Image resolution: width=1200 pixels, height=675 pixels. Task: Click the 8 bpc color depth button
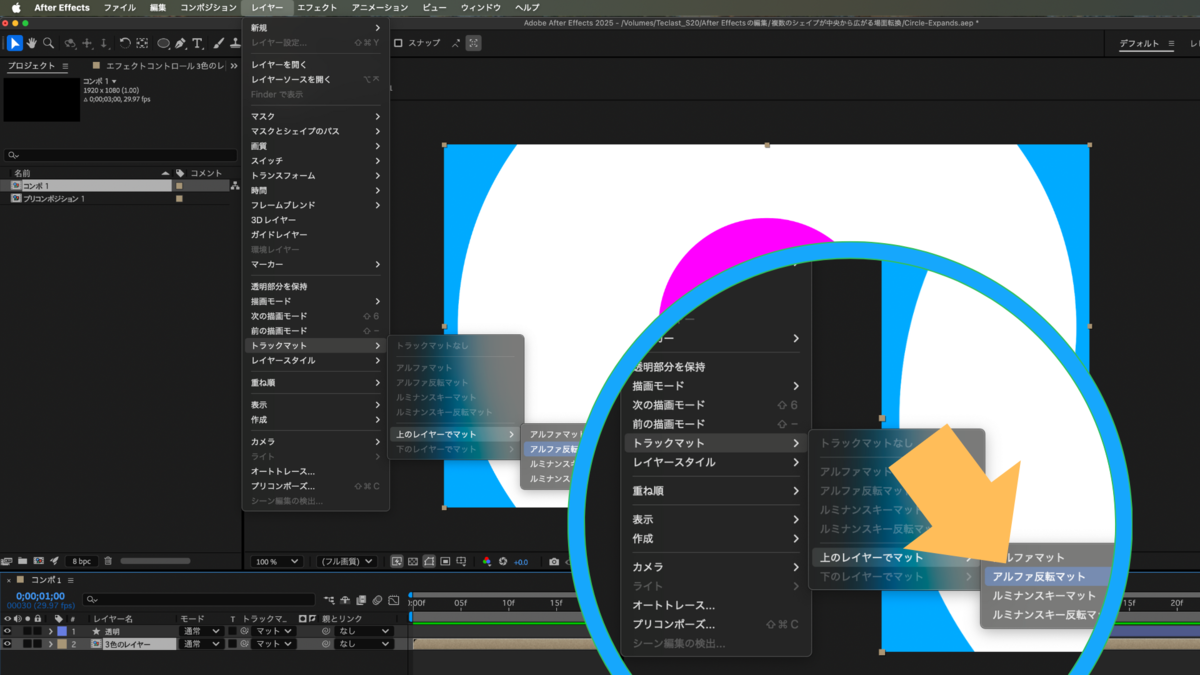point(81,561)
